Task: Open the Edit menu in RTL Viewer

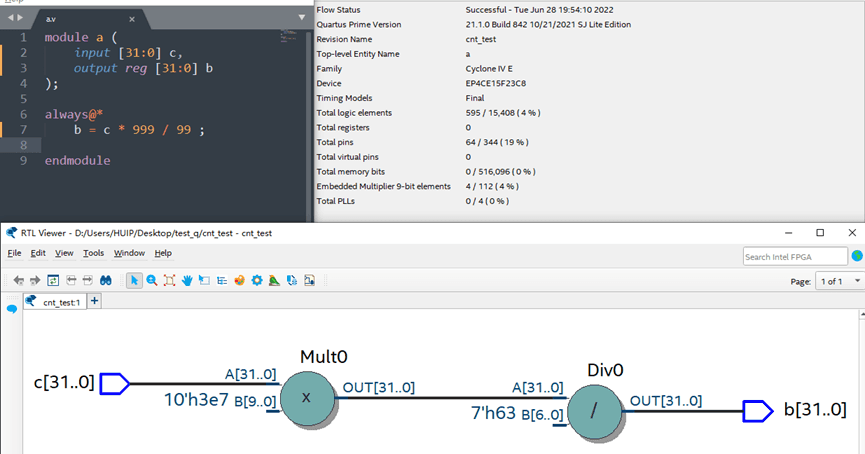Action: [38, 253]
